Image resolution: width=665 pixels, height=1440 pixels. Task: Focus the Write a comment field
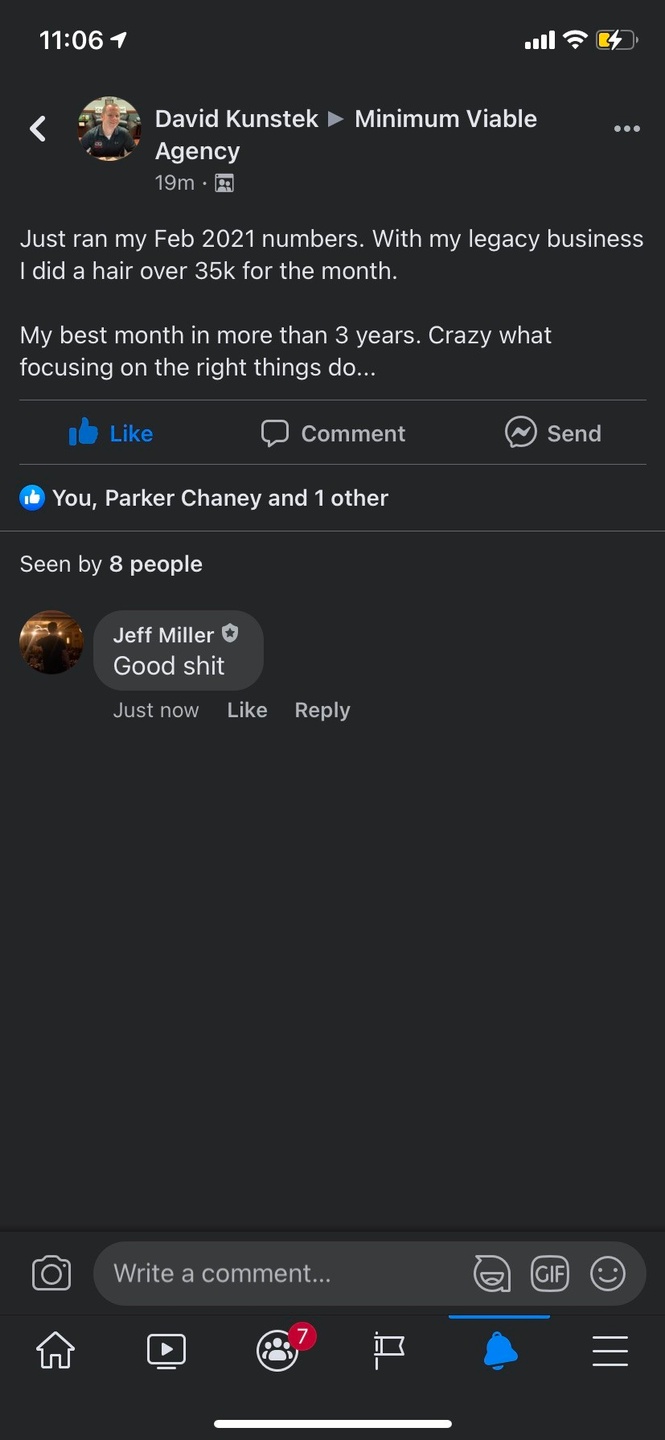(x=280, y=1273)
